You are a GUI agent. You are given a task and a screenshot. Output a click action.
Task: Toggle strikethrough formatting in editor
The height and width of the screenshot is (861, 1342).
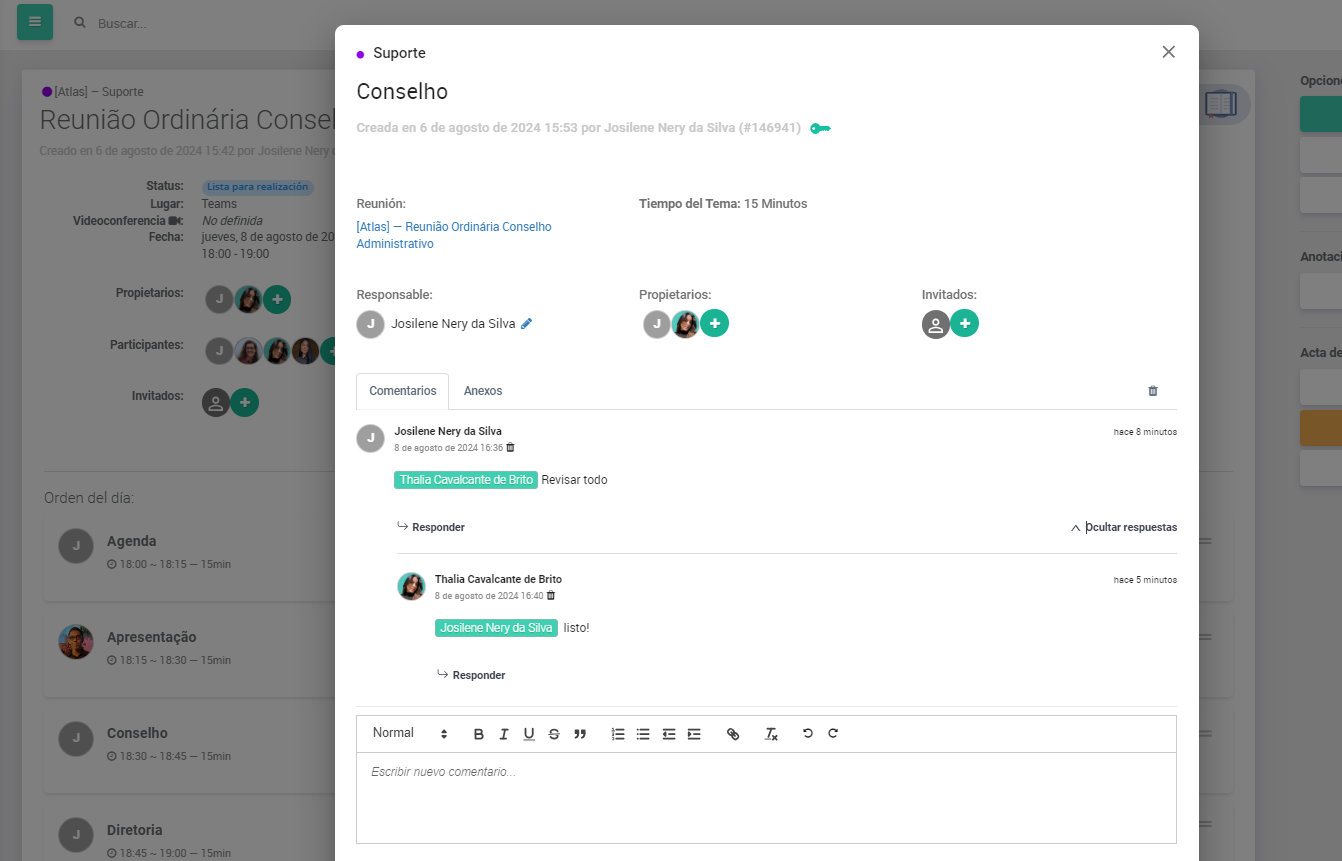pos(554,734)
